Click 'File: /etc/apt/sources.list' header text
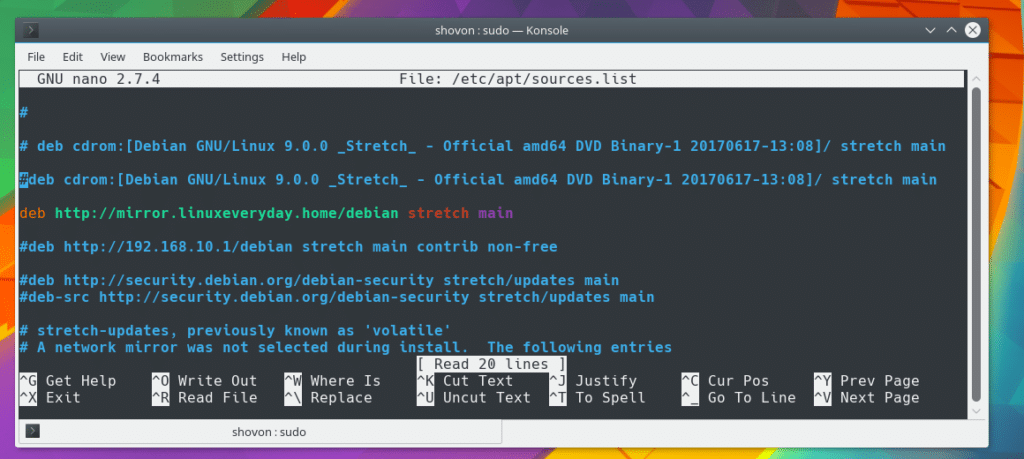This screenshot has width=1024, height=459. click(518, 80)
